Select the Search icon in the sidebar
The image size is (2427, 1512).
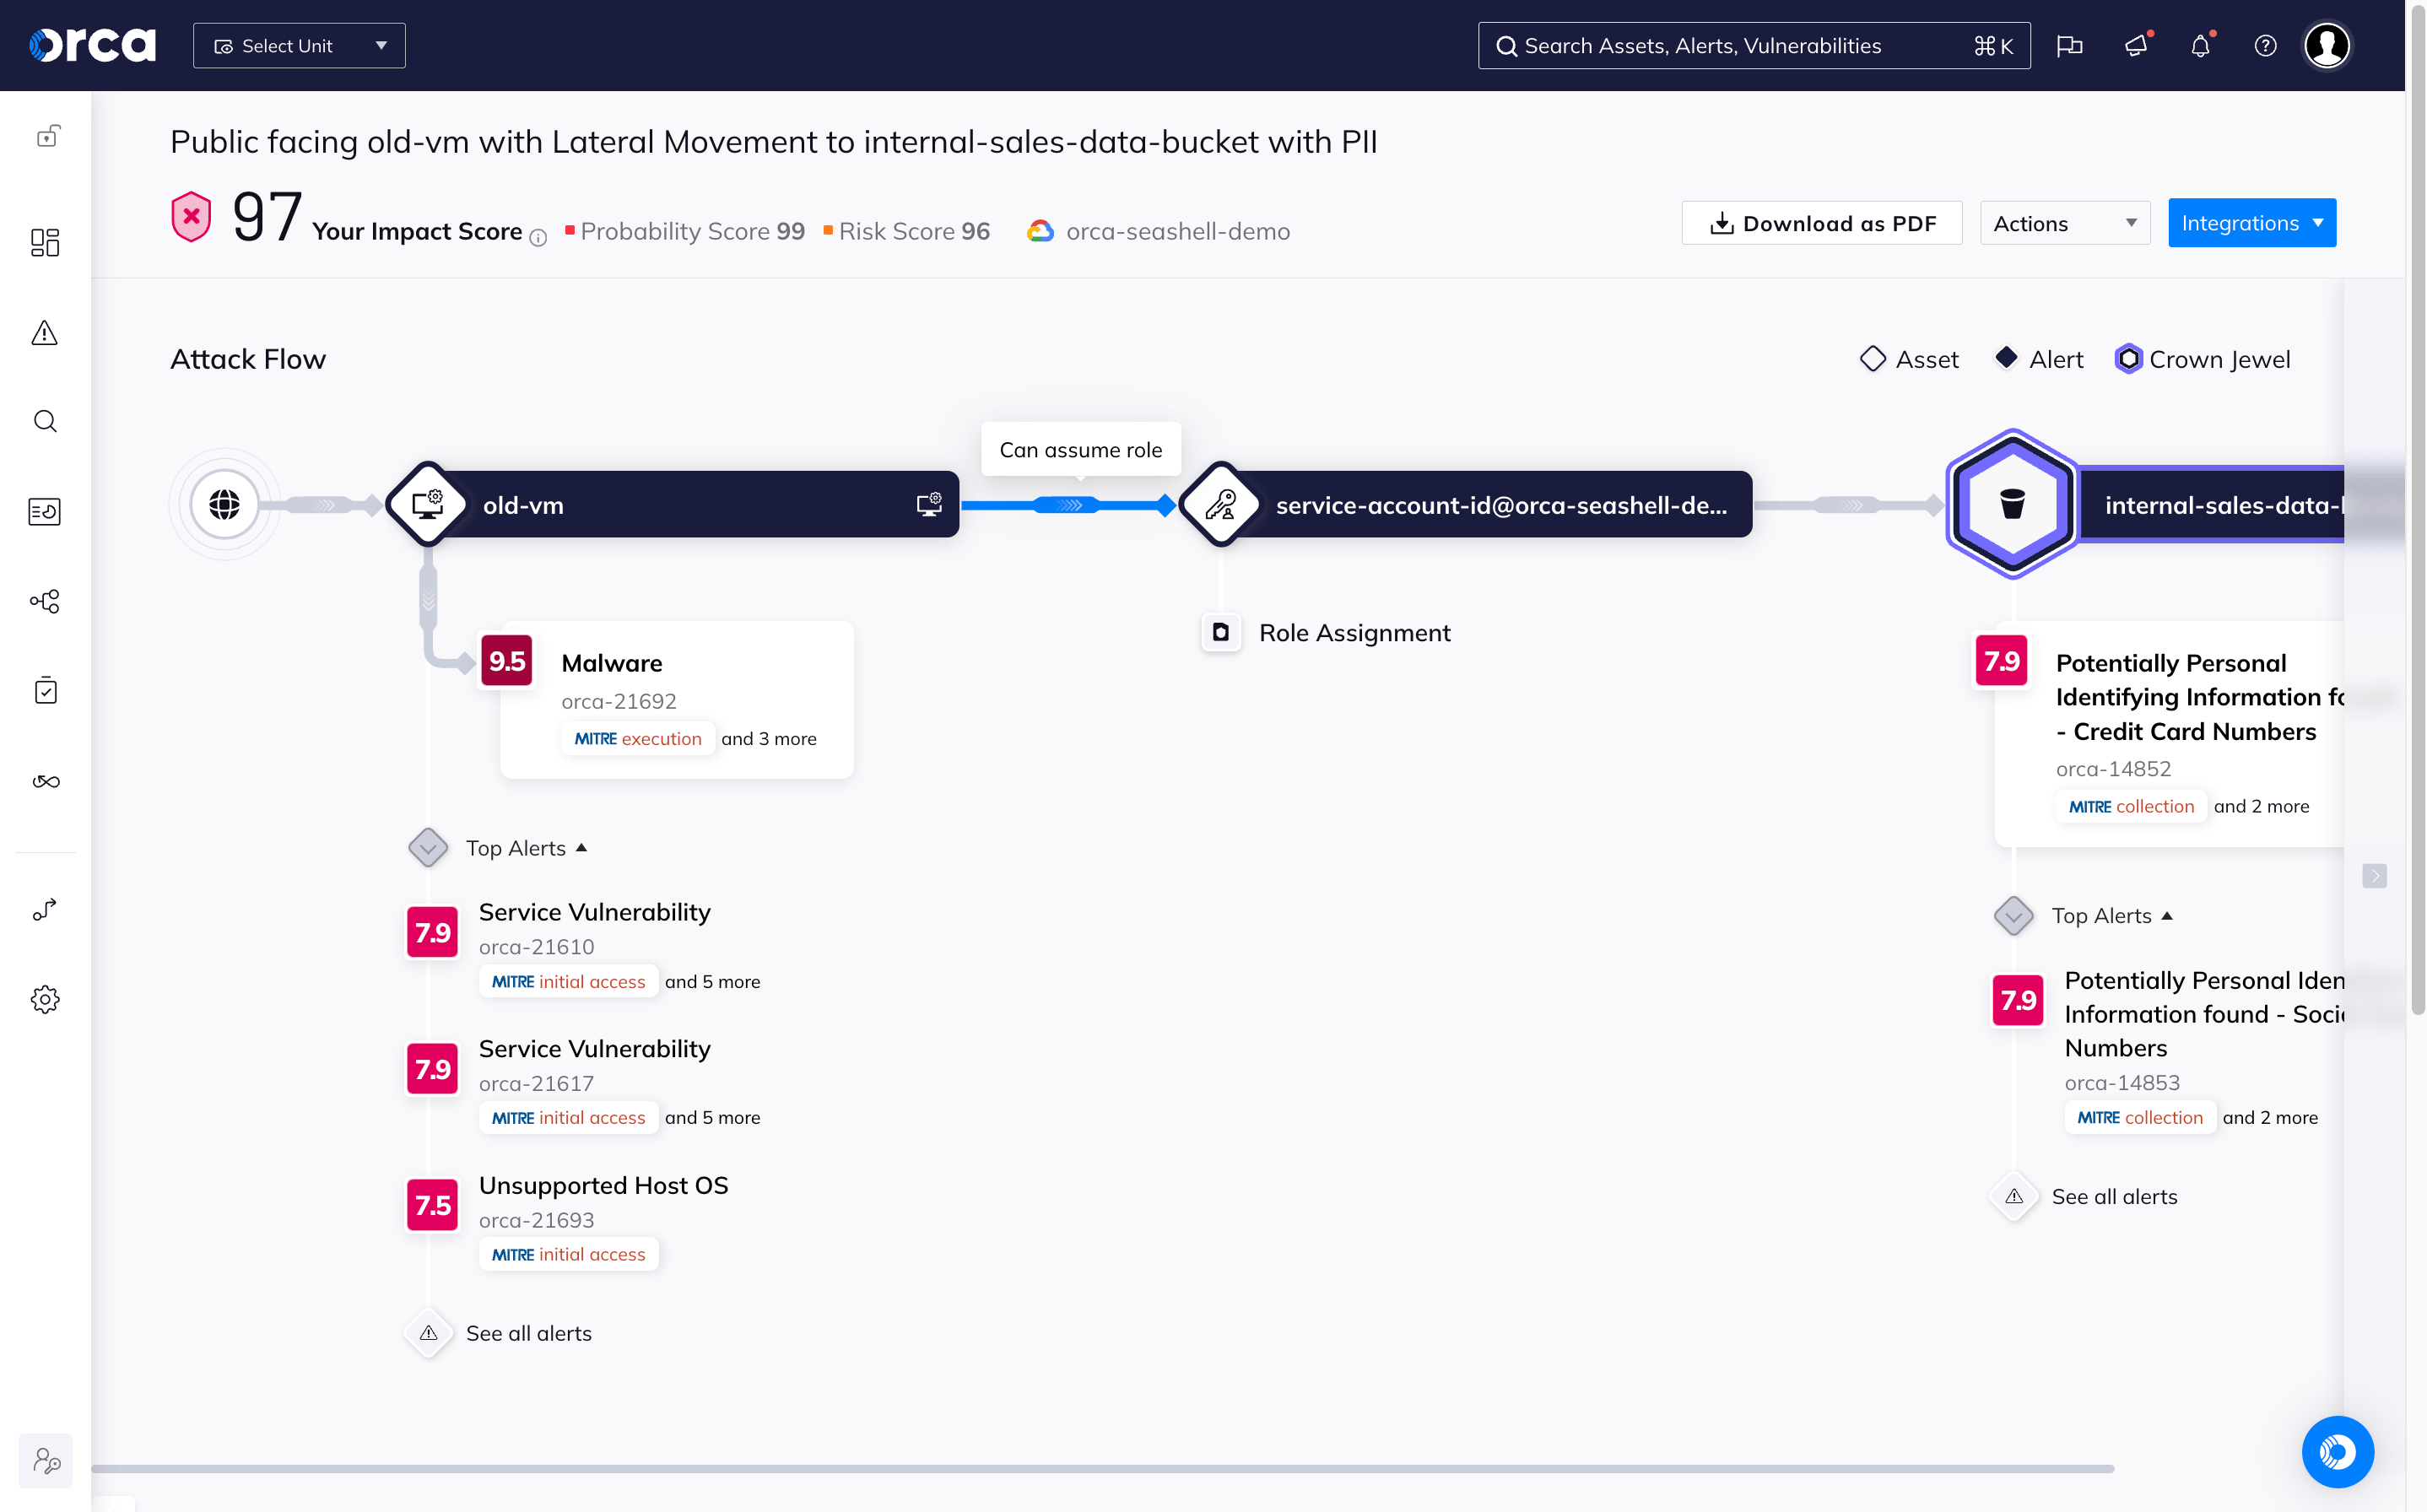coord(45,421)
